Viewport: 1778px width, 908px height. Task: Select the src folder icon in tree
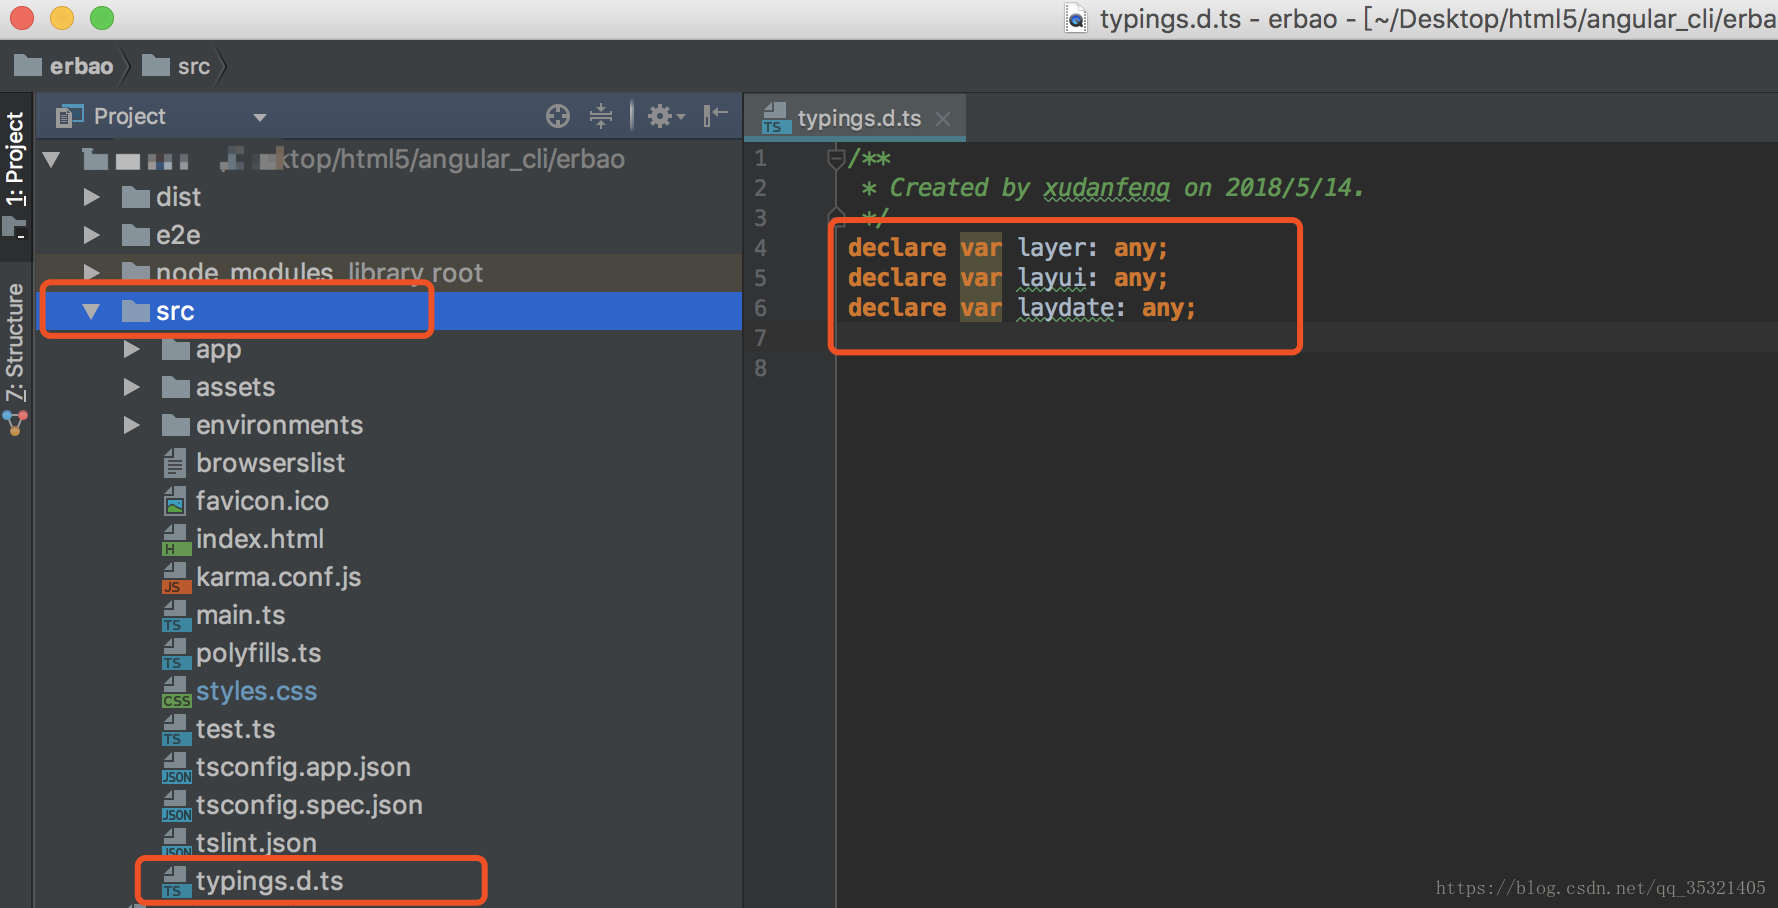point(136,311)
